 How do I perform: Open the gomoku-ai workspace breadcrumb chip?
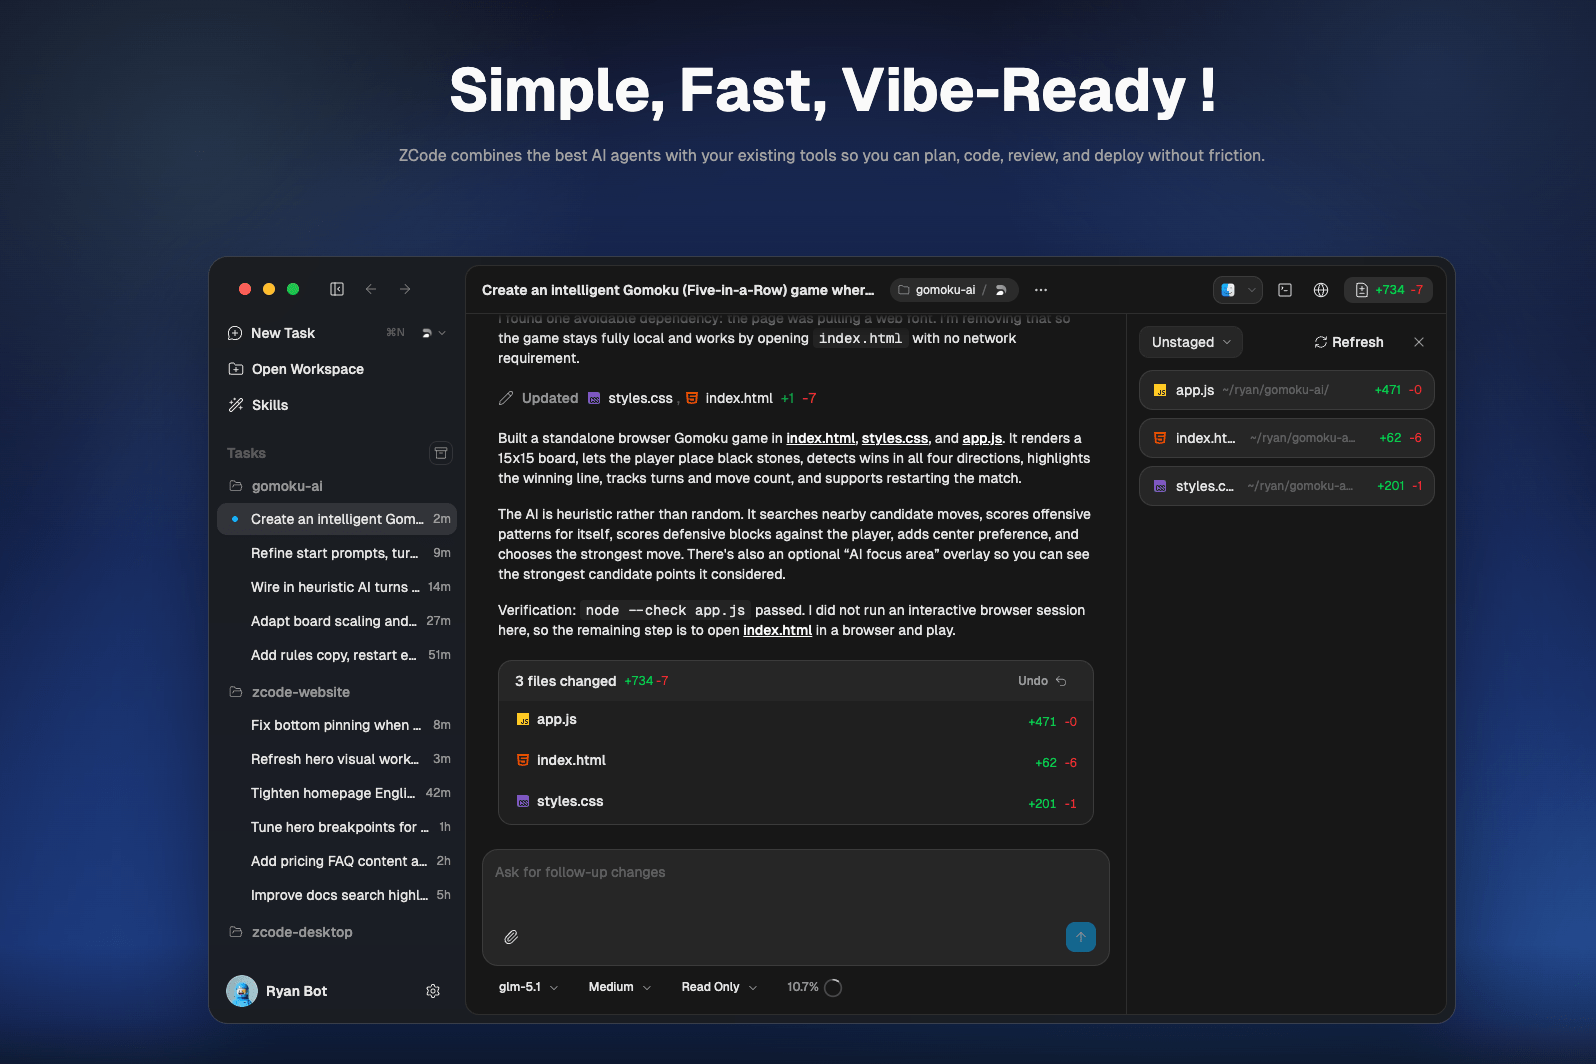click(x=954, y=290)
